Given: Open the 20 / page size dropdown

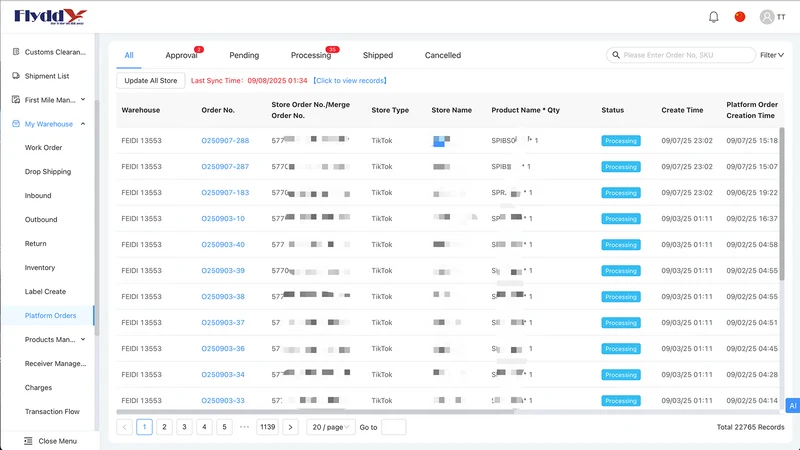Looking at the screenshot, I should (331, 427).
